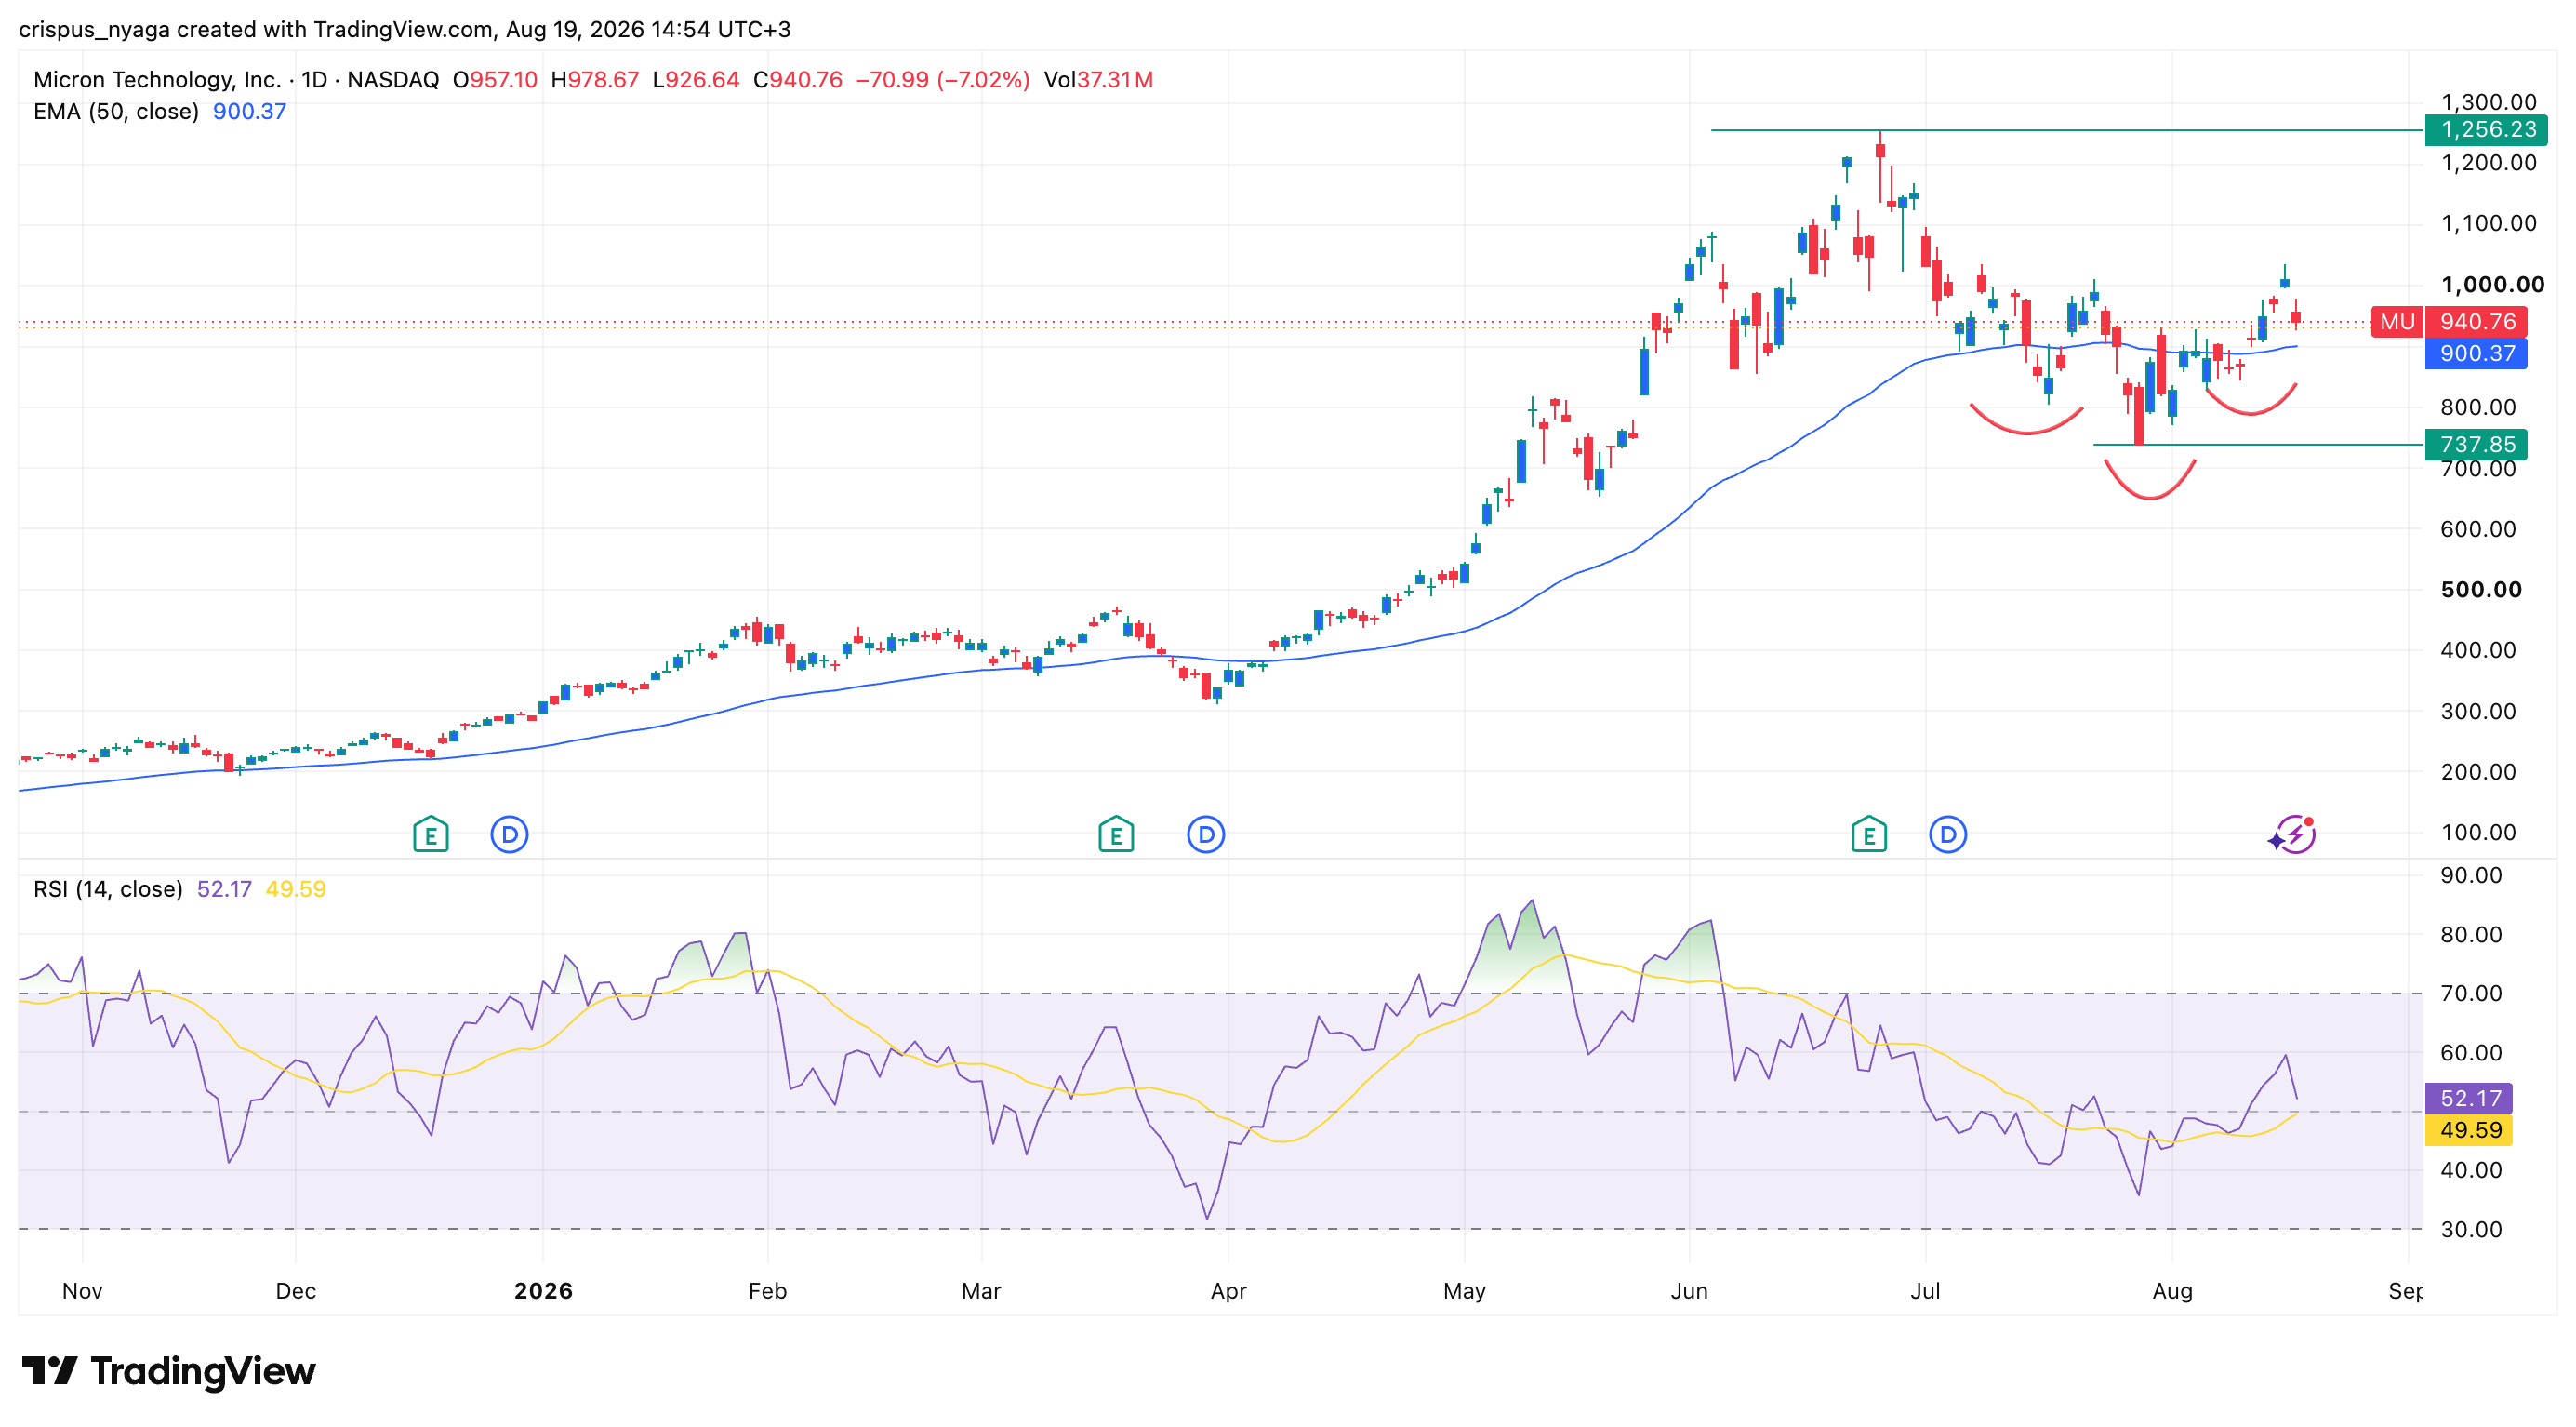
Task: Click the 737.85 support level label
Action: tap(2477, 444)
